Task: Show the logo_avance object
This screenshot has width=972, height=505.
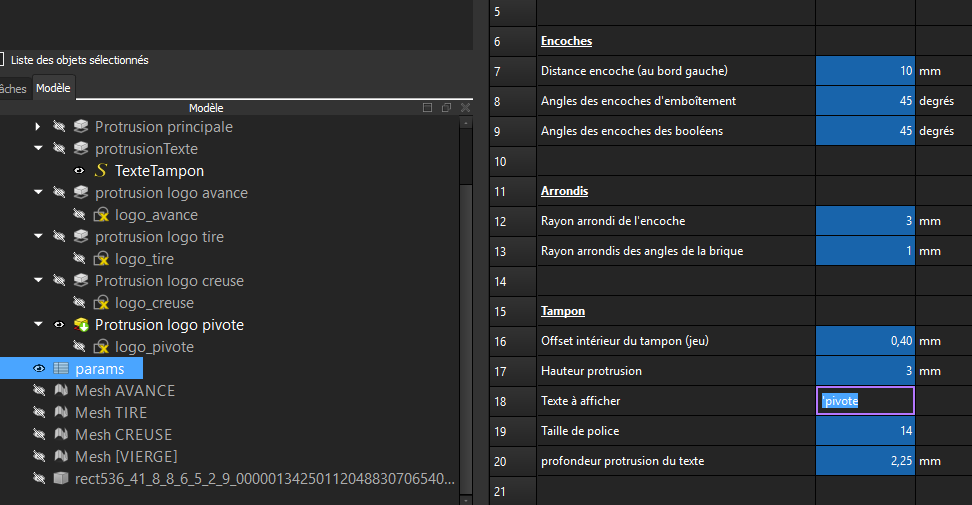Action: click(79, 214)
